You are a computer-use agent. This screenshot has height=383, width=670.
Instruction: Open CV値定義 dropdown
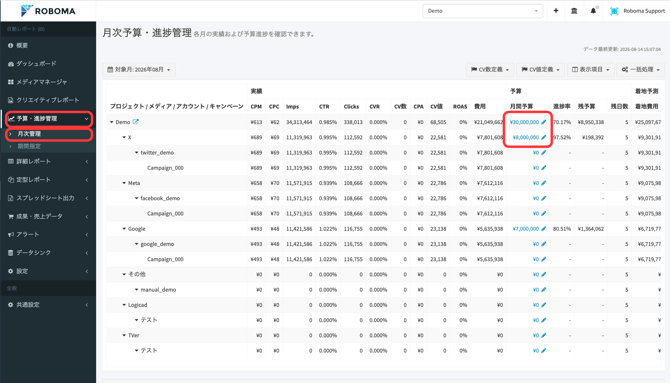pyautogui.click(x=541, y=70)
